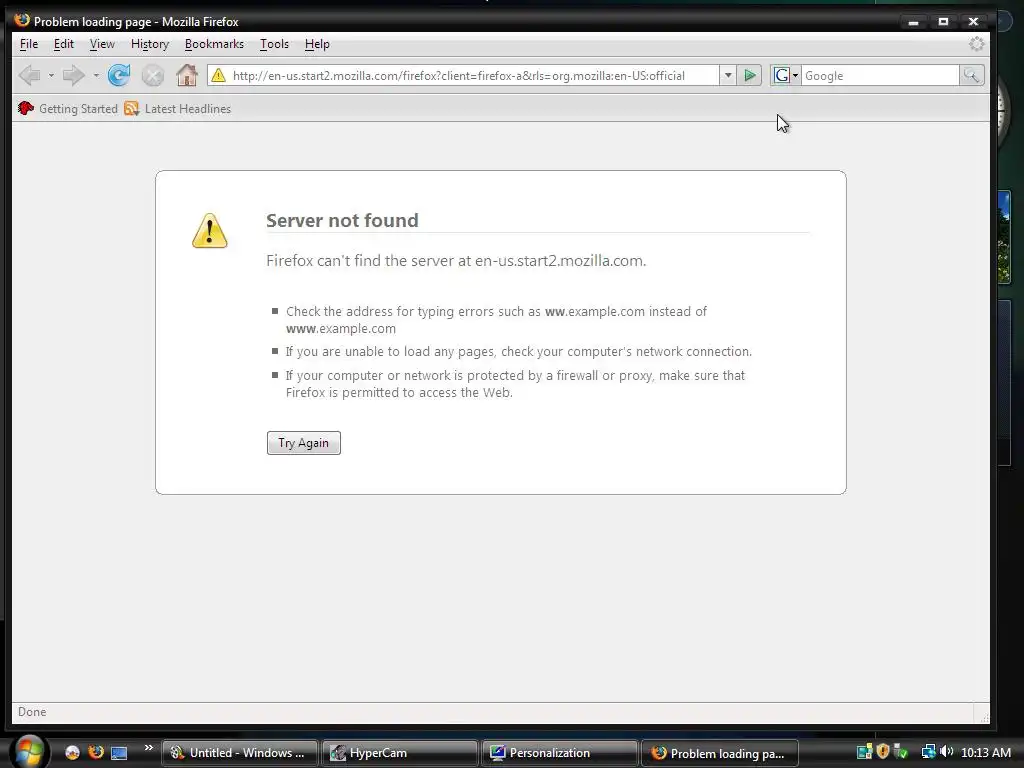Click the magnifier search button
This screenshot has height=768, width=1024.
pyautogui.click(x=971, y=76)
